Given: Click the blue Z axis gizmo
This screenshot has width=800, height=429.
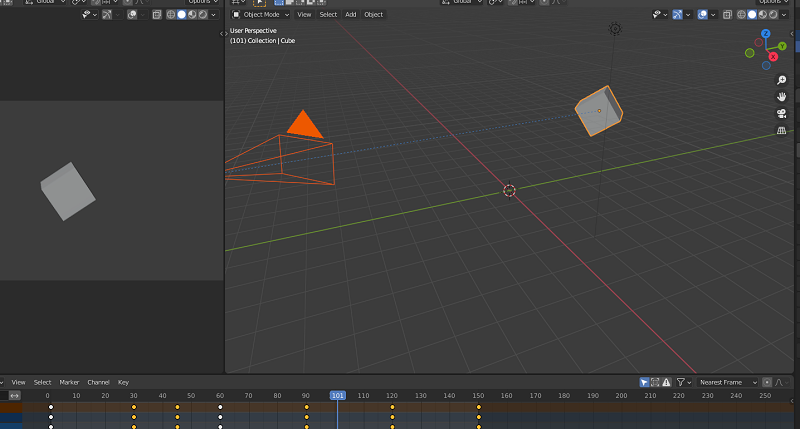Looking at the screenshot, I should click(x=765, y=34).
